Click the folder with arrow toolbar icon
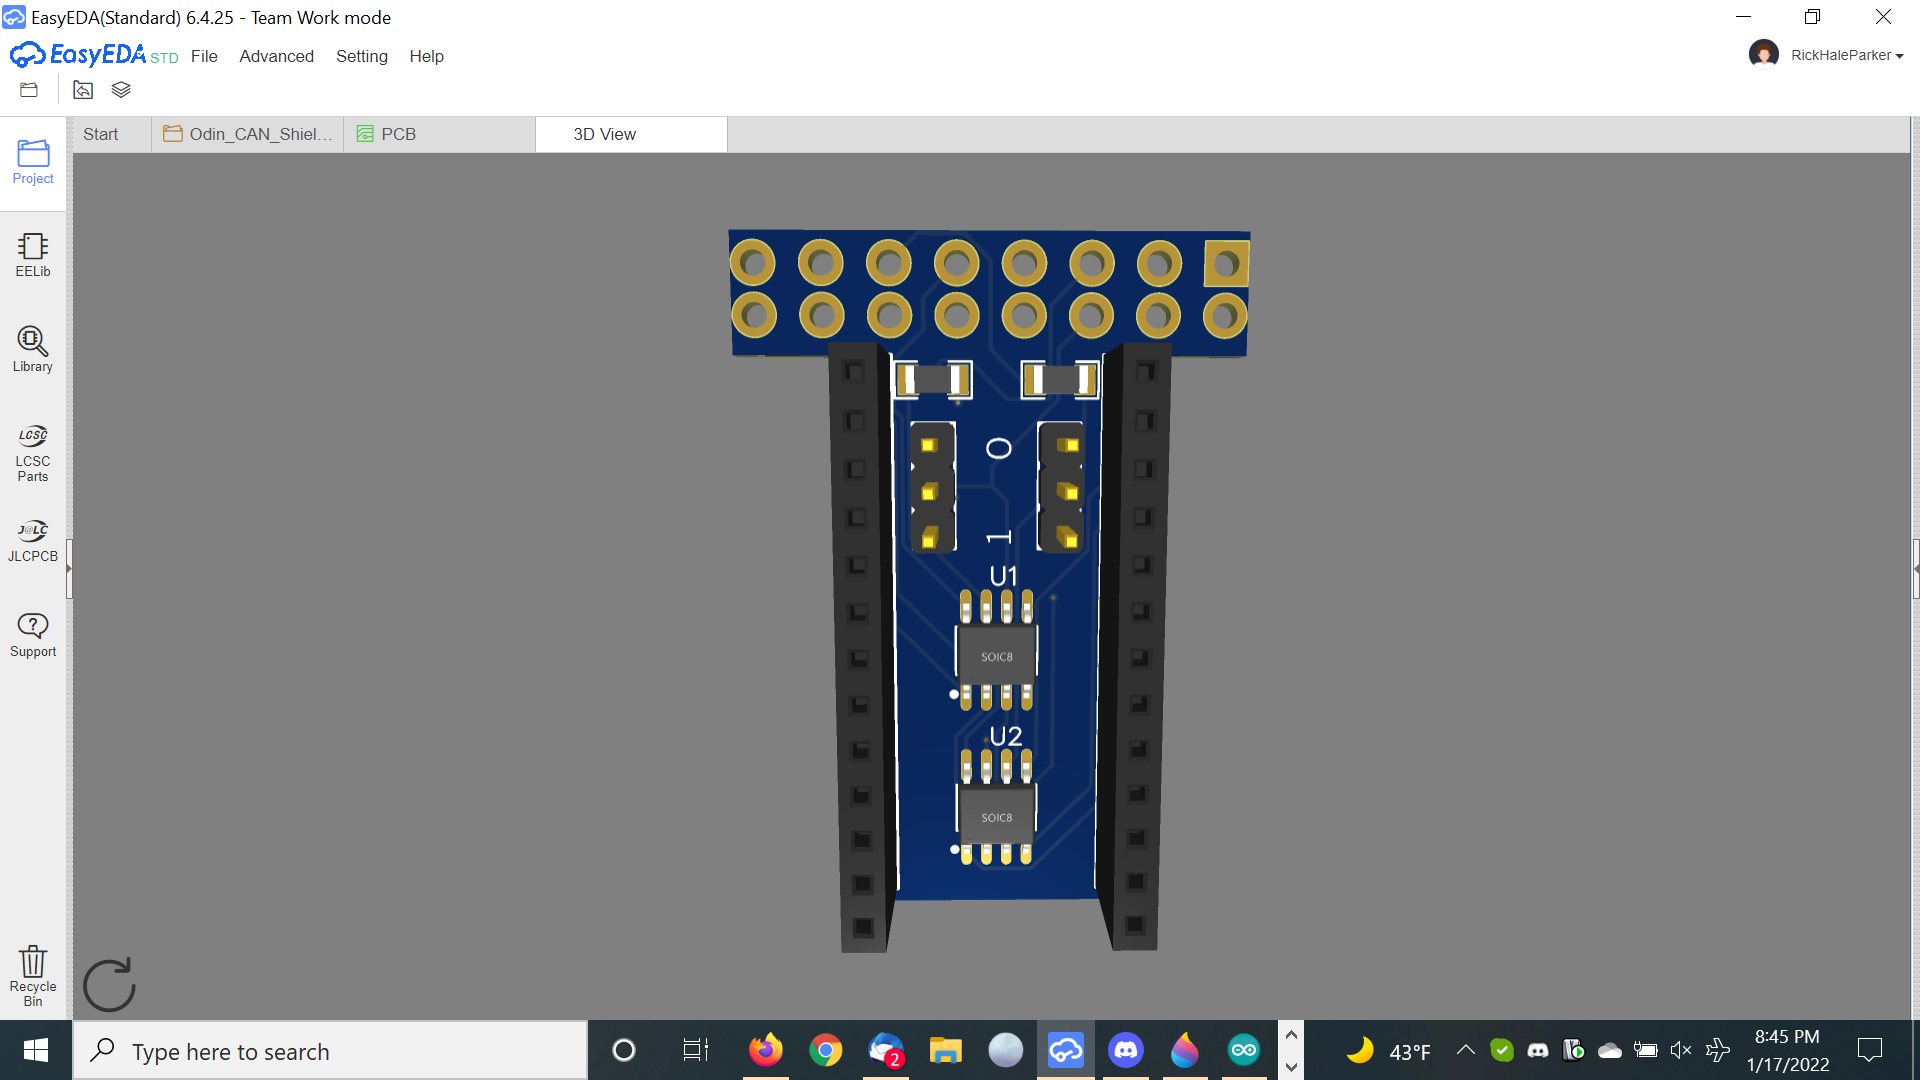Image resolution: width=1920 pixels, height=1080 pixels. [83, 90]
